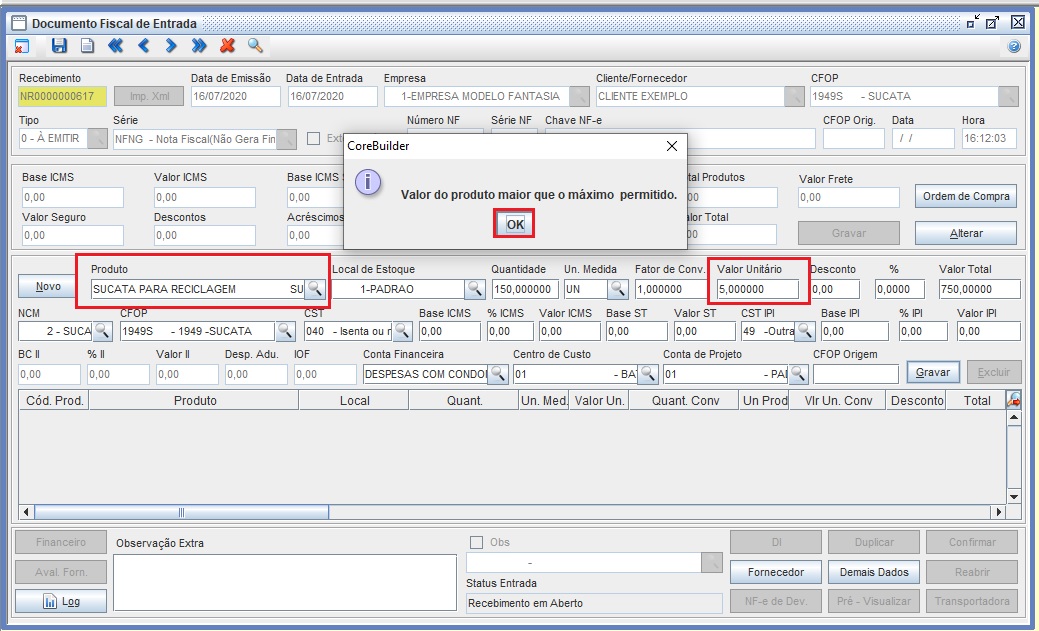
Task: Open the Local de Estoque lookup magnifier
Action: tap(474, 289)
